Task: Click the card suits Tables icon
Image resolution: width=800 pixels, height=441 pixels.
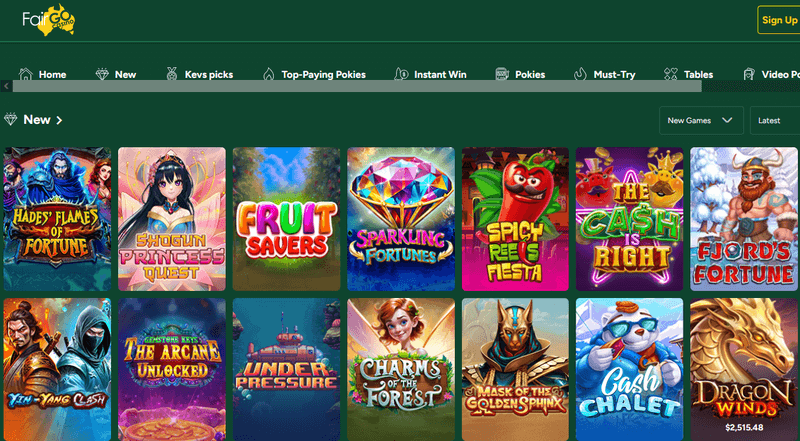Action: 670,75
